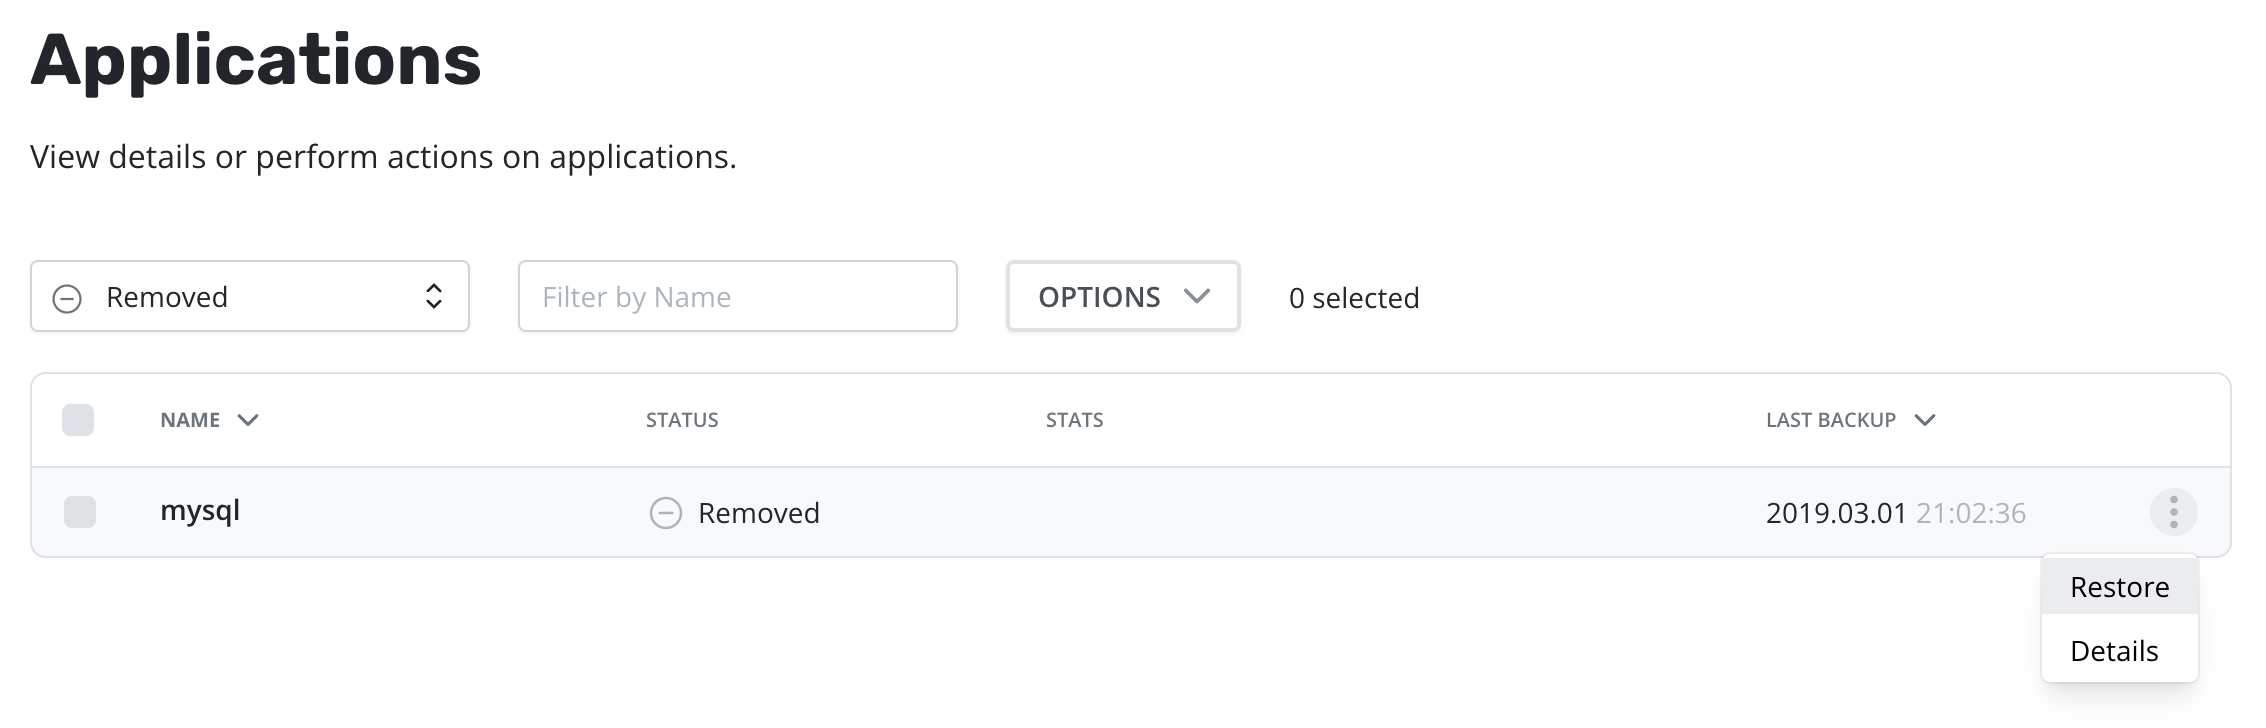
Task: Tick the mysql row checkbox
Action: (80, 512)
